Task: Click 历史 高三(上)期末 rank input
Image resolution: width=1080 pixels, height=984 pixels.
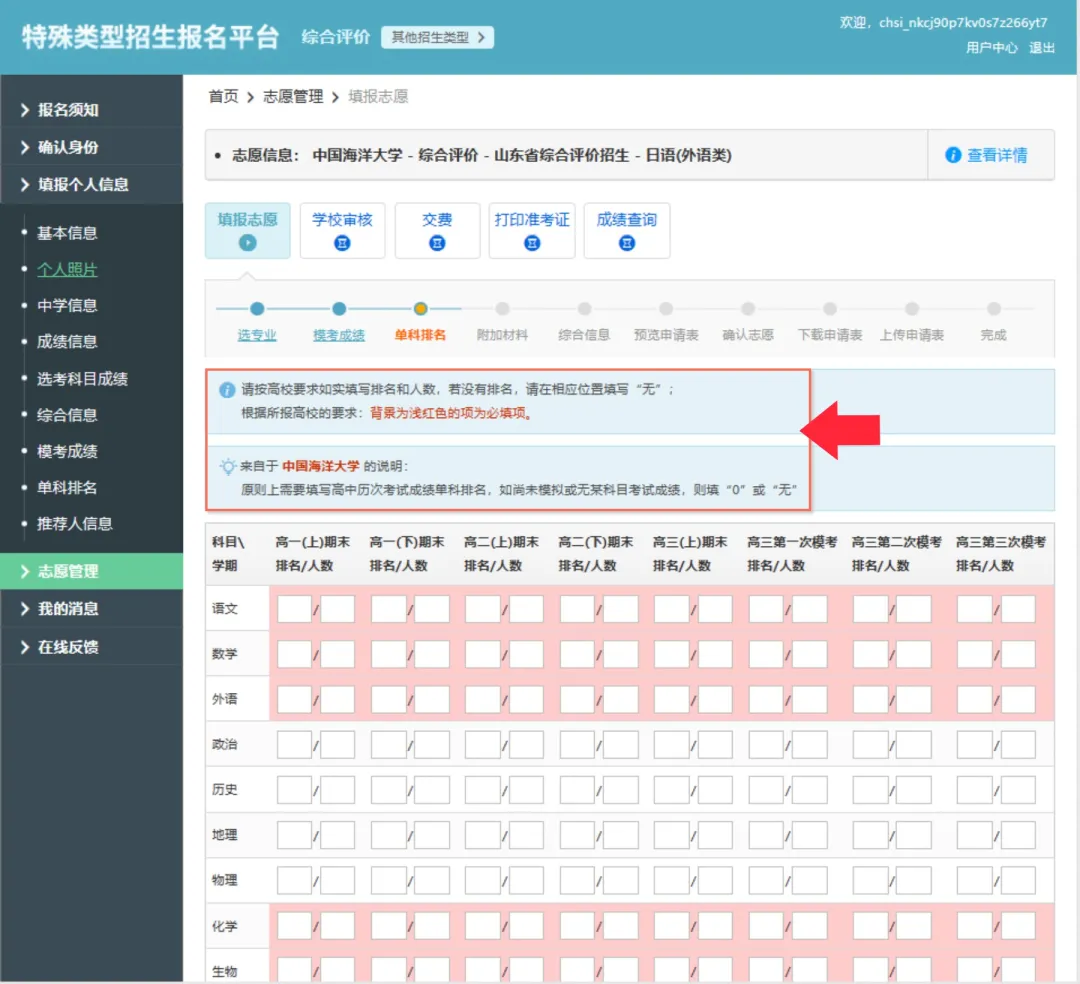Action: pos(672,790)
